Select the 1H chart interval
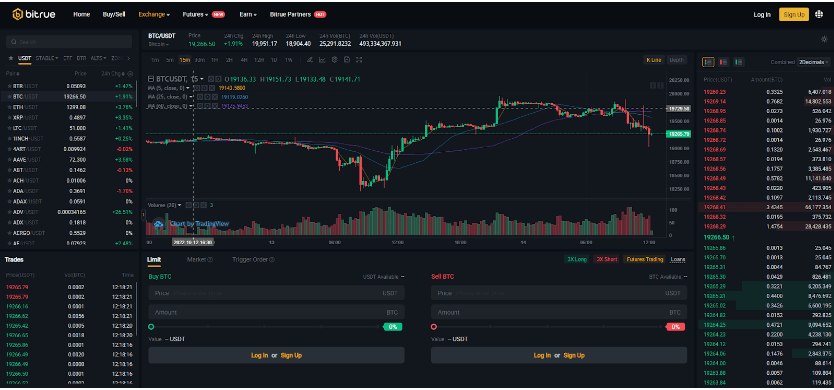The width and height of the screenshot is (834, 390). point(214,60)
